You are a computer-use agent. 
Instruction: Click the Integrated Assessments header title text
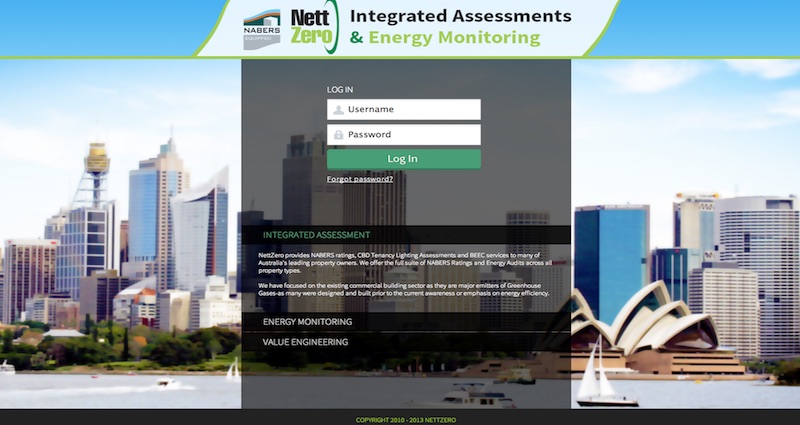coord(460,16)
